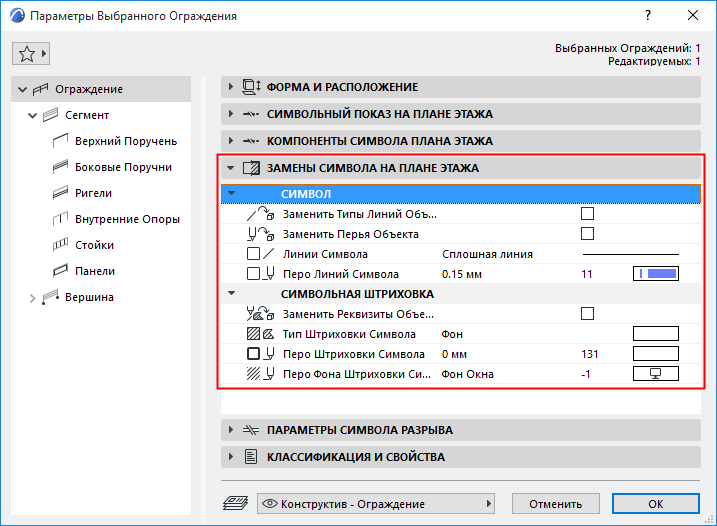Collapse the СИМВОЛЬНАЯ ШТРИХОВКА group
The image size is (717, 526).
pos(231,293)
